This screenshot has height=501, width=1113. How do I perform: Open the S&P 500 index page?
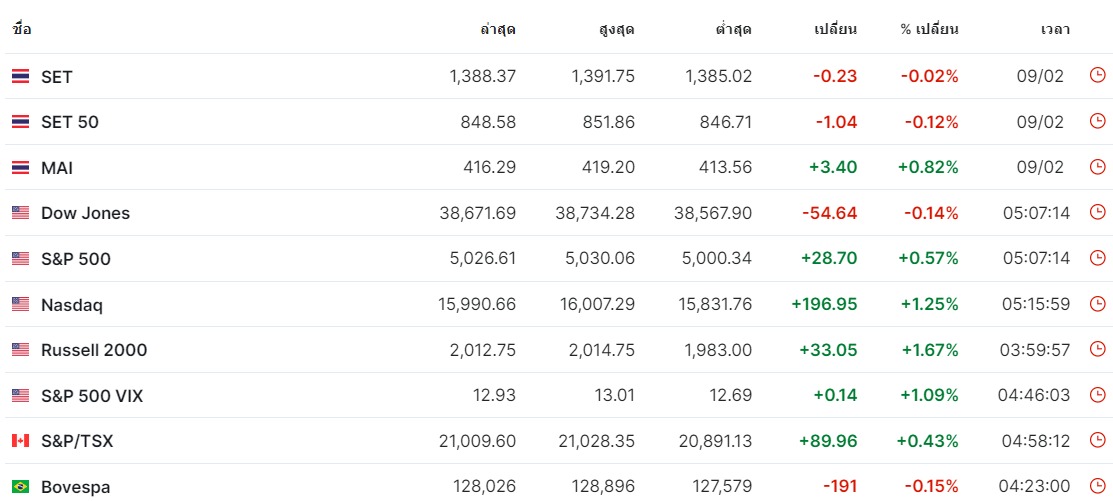(76, 259)
